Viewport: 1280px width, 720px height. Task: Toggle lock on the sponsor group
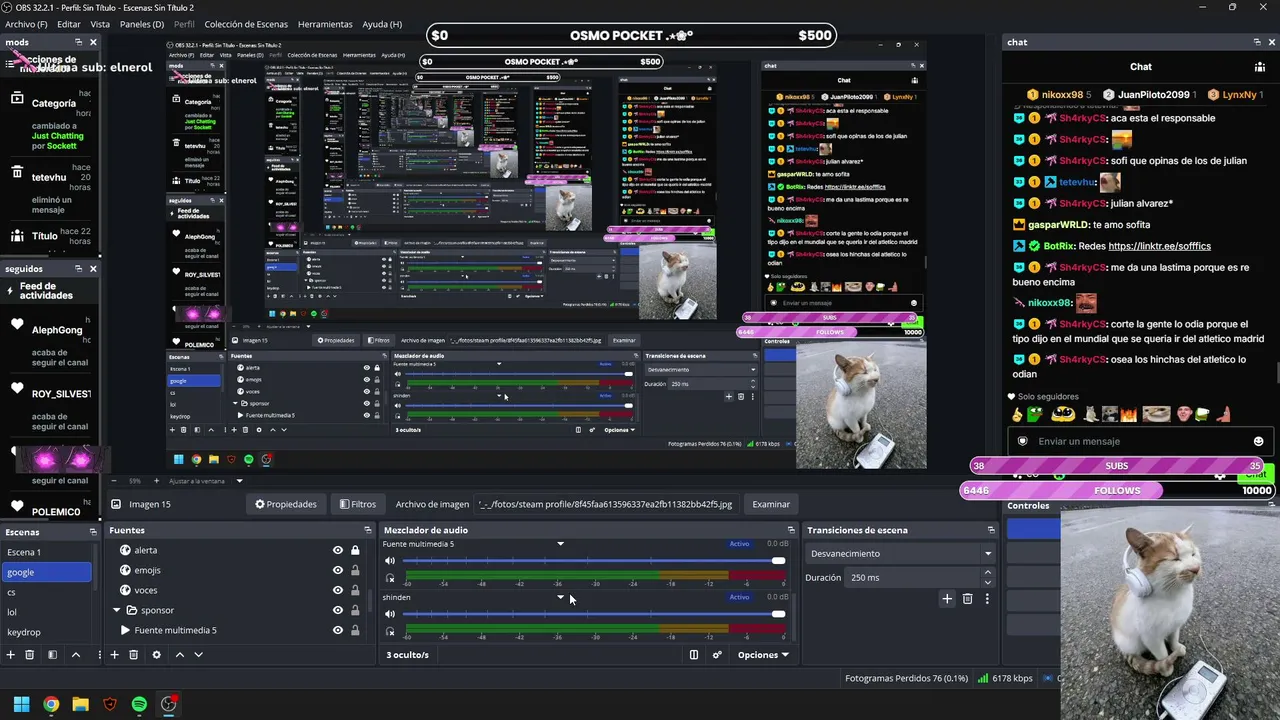[355, 610]
